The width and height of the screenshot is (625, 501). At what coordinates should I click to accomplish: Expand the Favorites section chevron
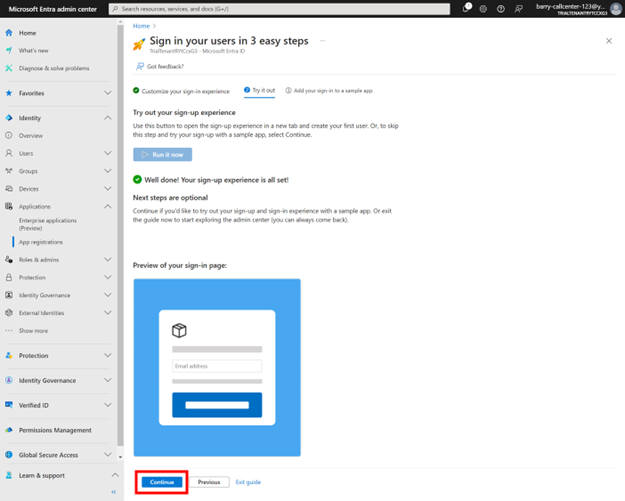(x=108, y=93)
